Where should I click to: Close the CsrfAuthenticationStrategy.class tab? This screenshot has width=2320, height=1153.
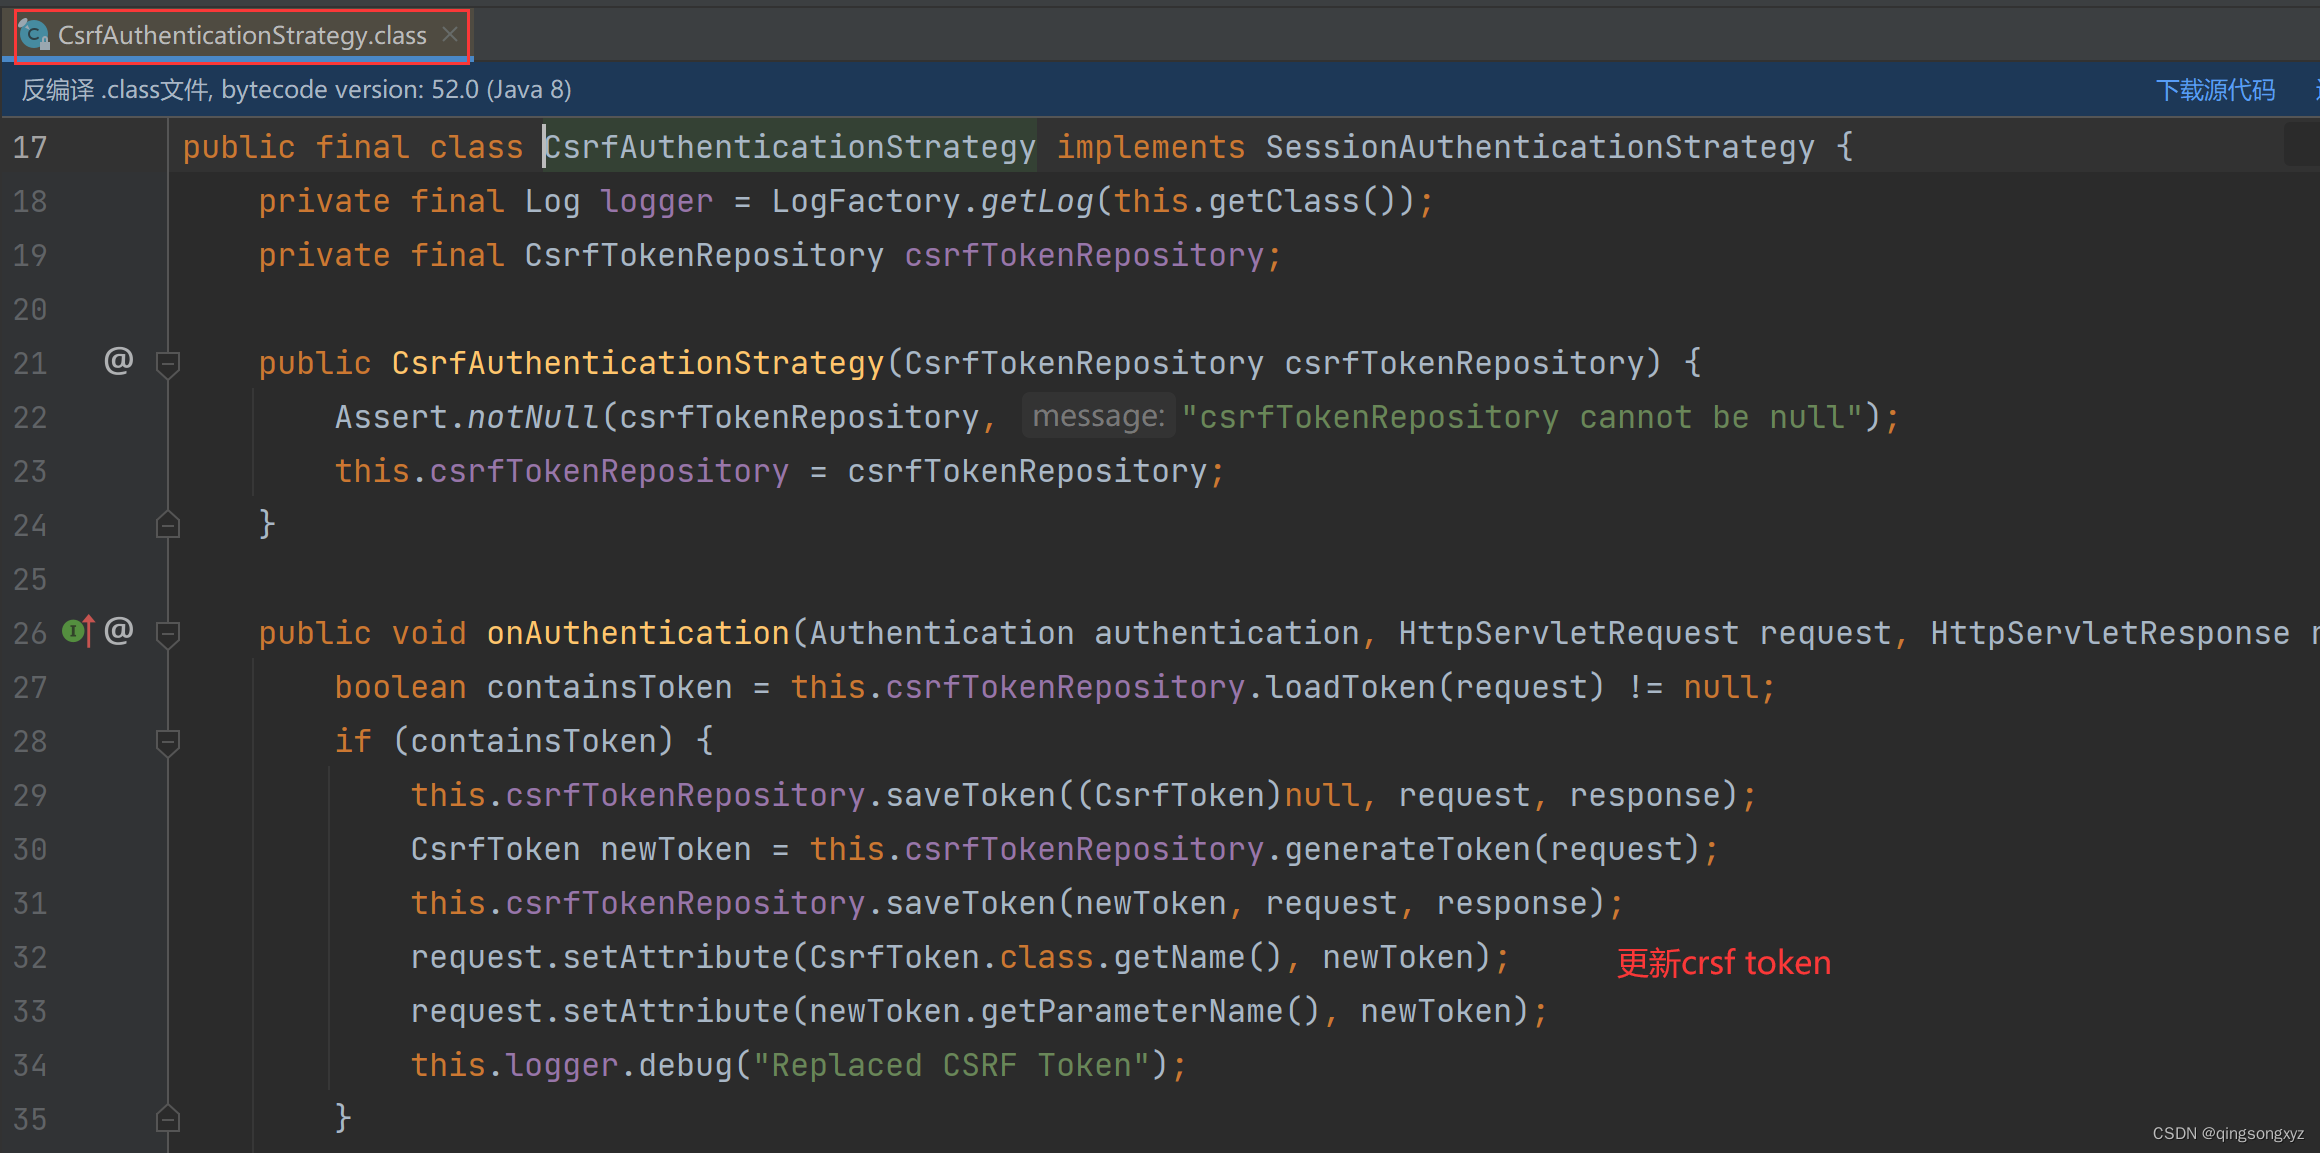(x=450, y=35)
